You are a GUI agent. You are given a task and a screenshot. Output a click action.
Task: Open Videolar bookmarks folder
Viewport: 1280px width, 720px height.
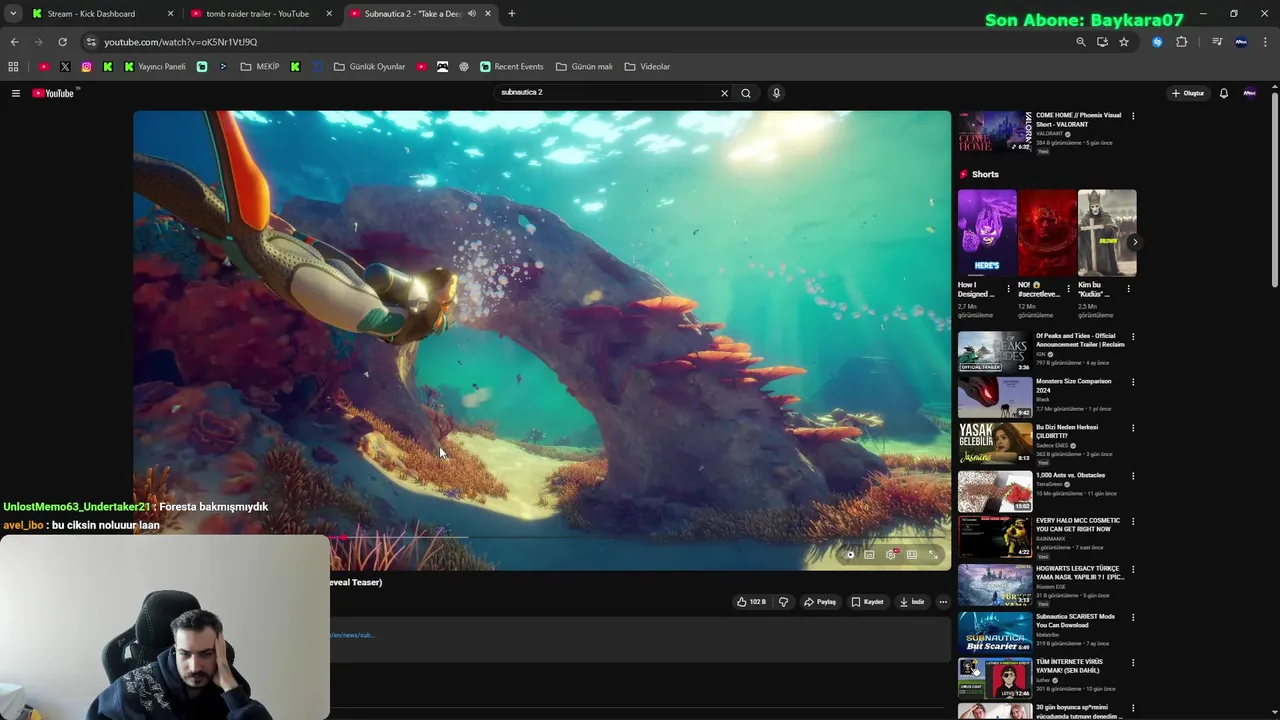(x=647, y=67)
